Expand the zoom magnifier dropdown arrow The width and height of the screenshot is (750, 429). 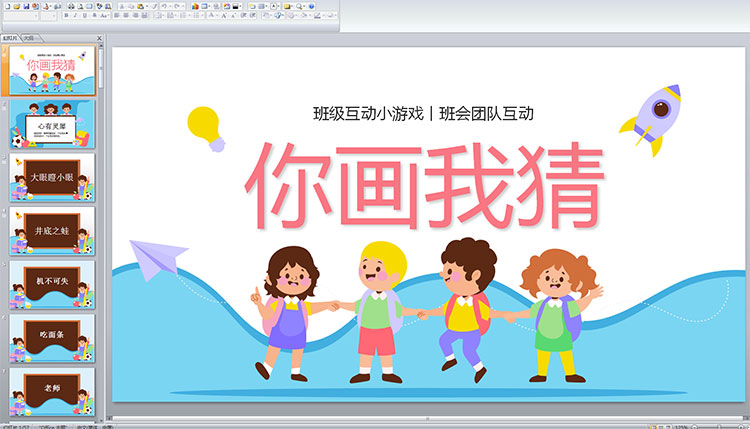[304, 7]
